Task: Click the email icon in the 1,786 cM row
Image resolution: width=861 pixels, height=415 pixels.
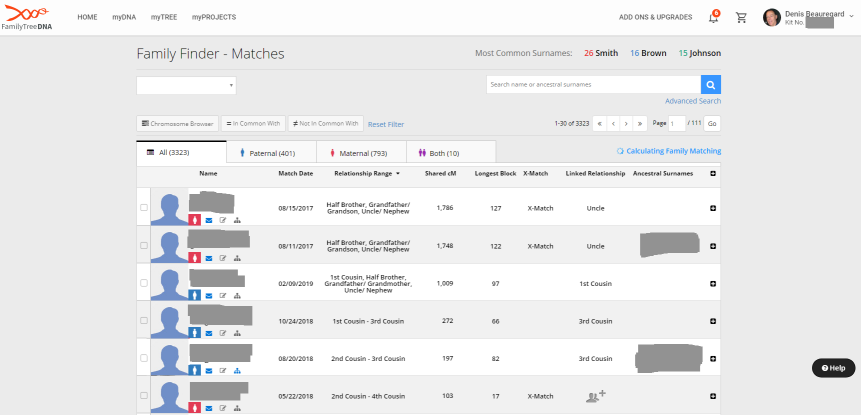Action: 209,220
